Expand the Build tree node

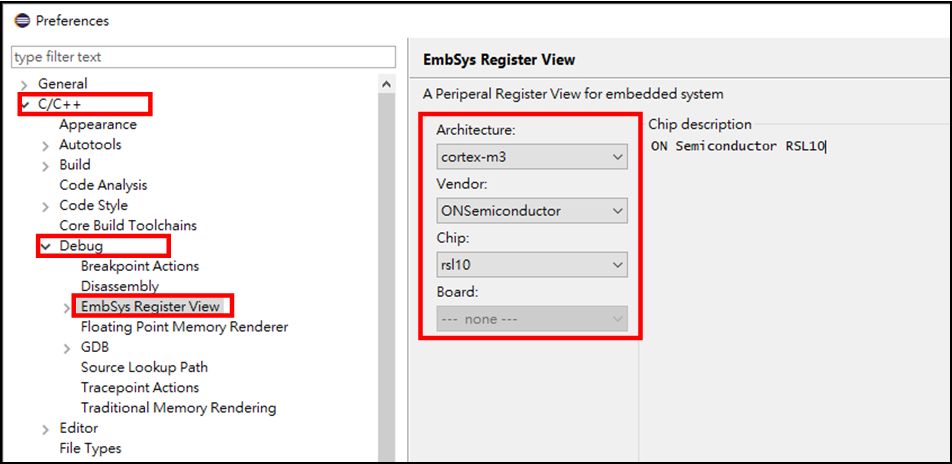46,166
